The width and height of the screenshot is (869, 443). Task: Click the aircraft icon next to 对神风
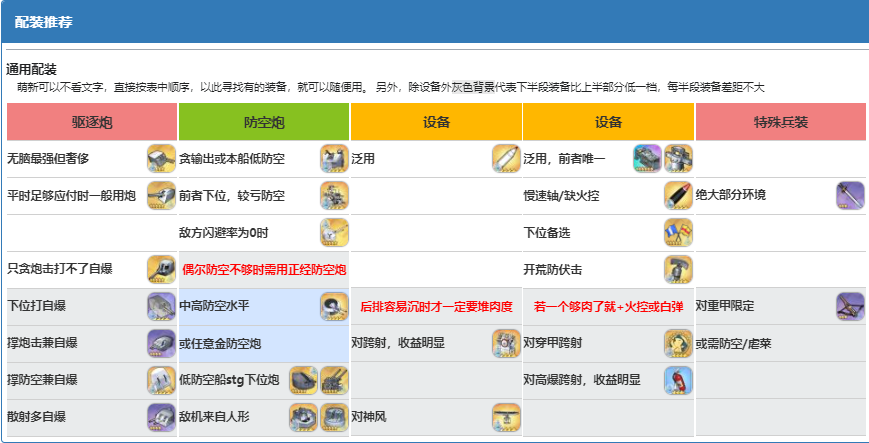tap(506, 417)
